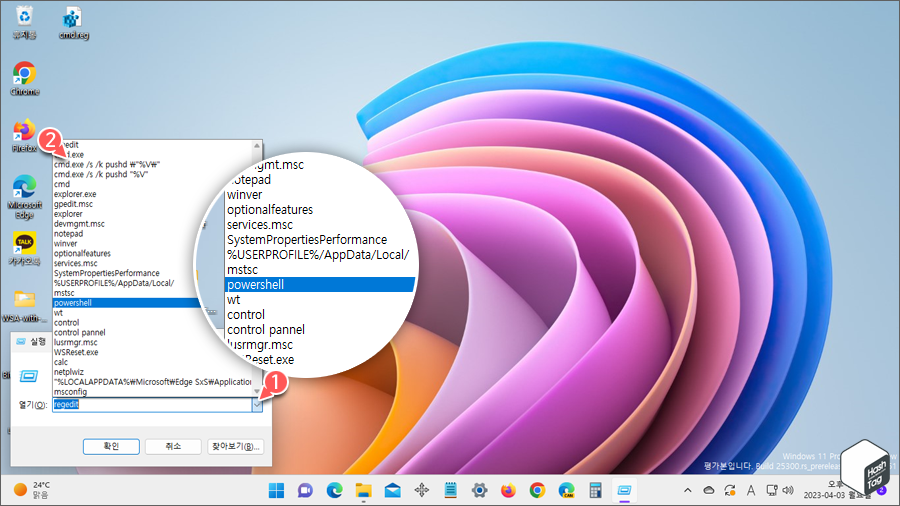This screenshot has height=506, width=900.
Task: Open the Recycle Bin desktop icon
Action: point(24,22)
